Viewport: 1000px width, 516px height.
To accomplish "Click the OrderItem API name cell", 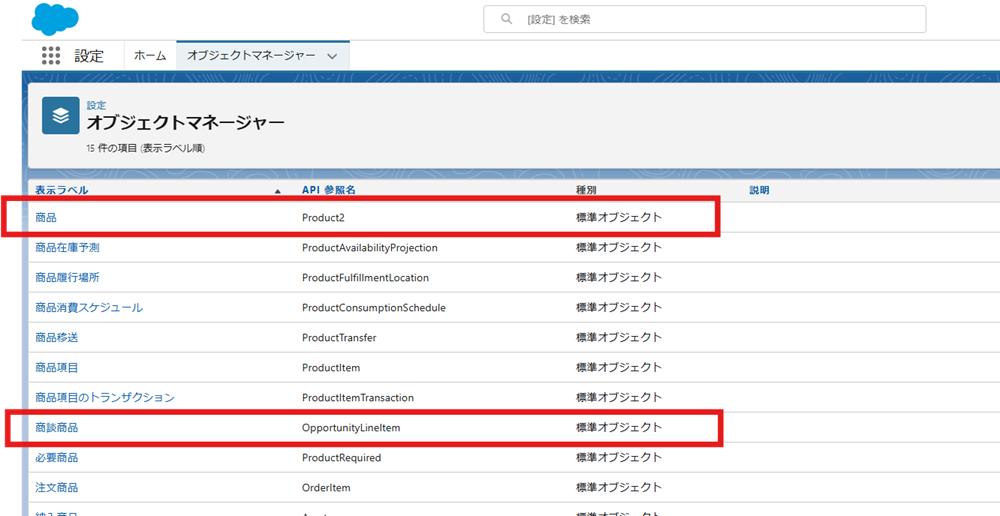I will pos(325,487).
